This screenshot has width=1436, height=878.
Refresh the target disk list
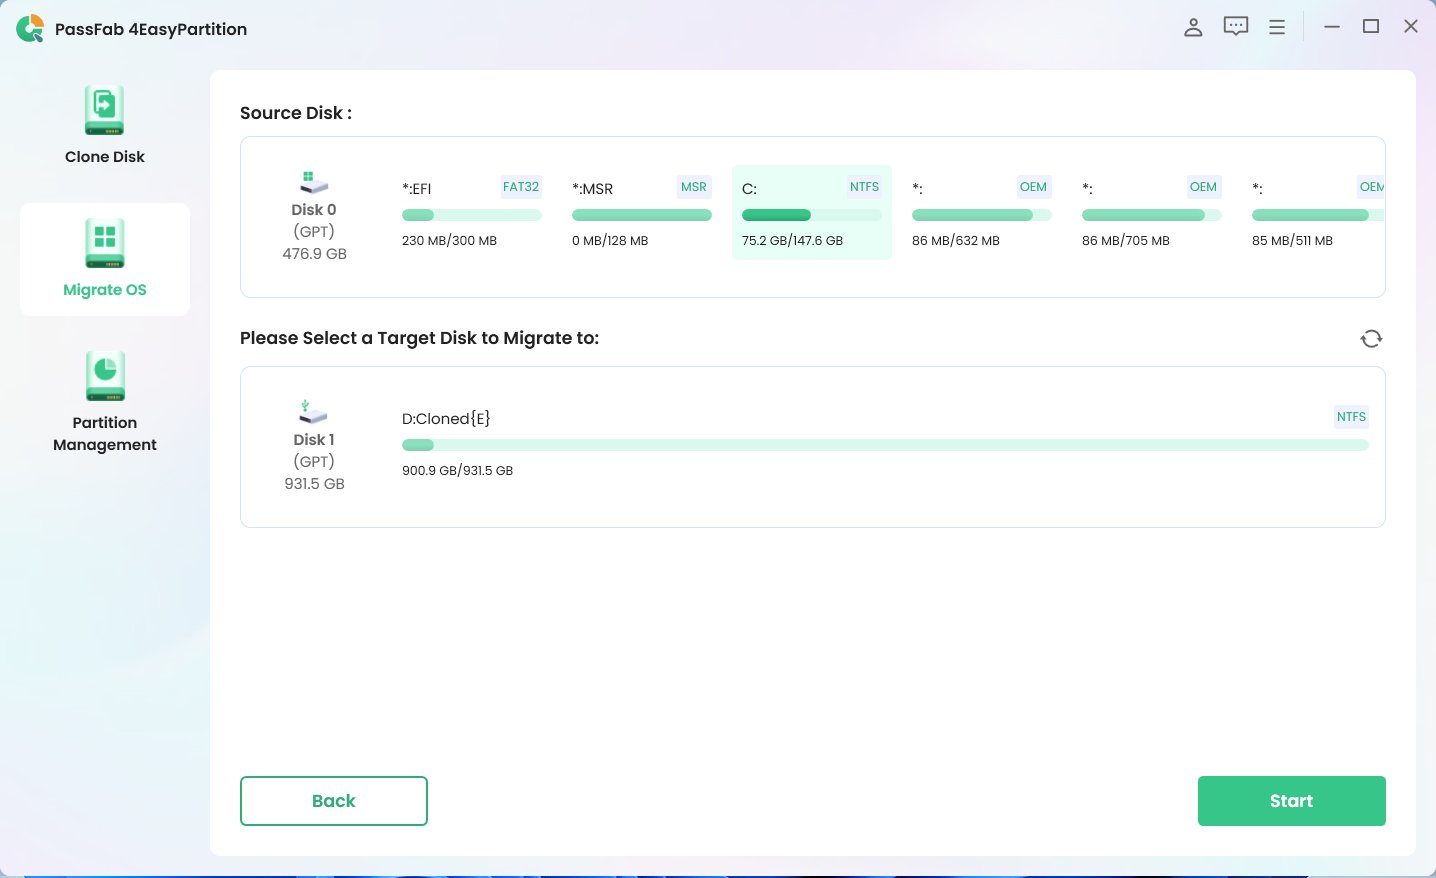tap(1371, 338)
